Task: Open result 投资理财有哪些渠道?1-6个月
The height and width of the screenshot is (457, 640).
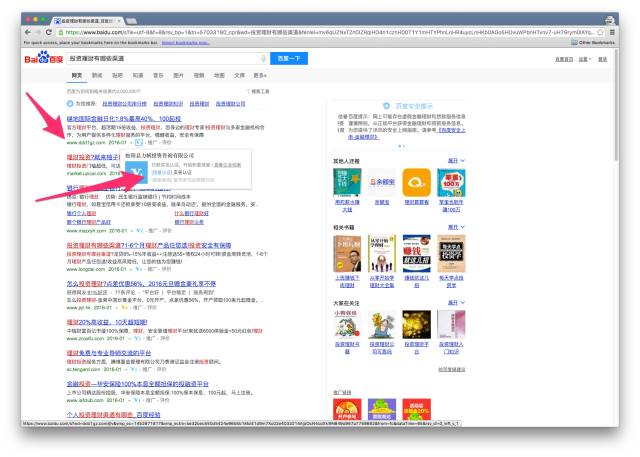Action: (x=149, y=245)
